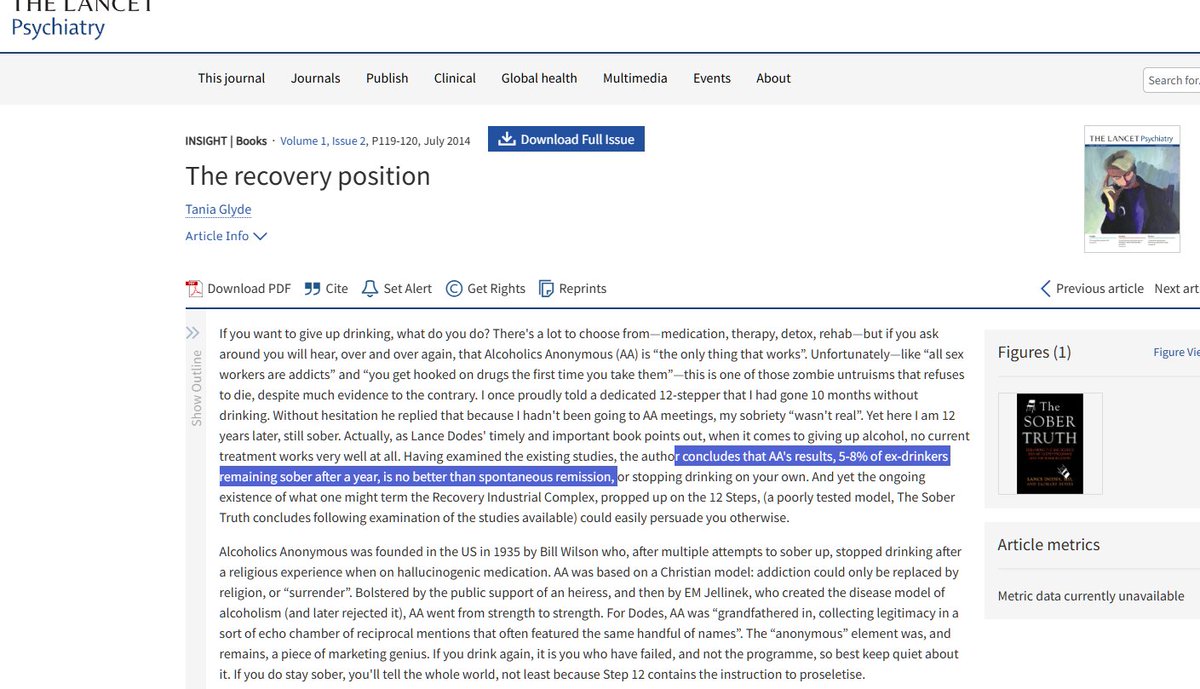Open the Volume 1, Issue 2 link

[324, 141]
